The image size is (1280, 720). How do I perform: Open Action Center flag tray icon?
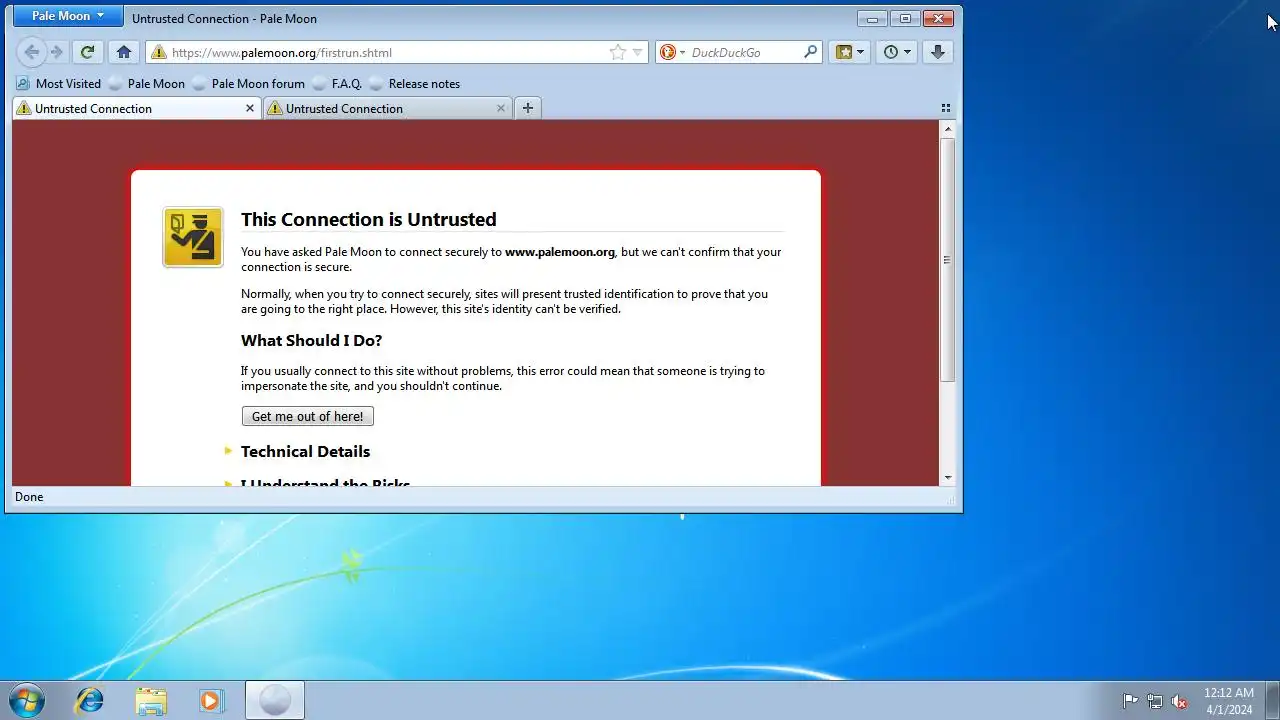[x=1130, y=701]
